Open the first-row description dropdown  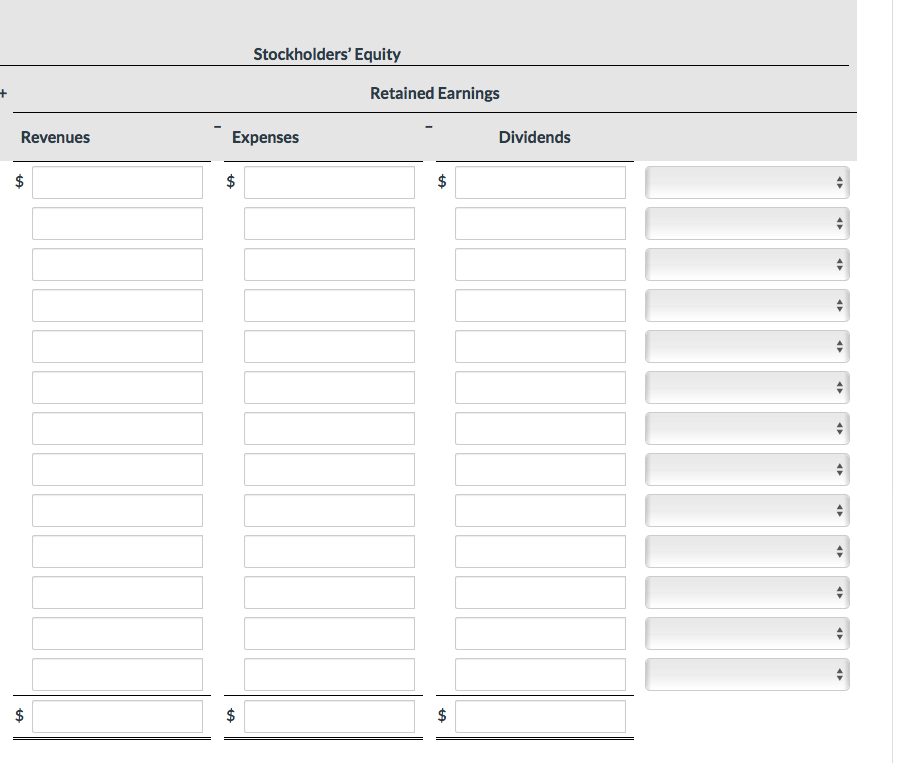(747, 183)
